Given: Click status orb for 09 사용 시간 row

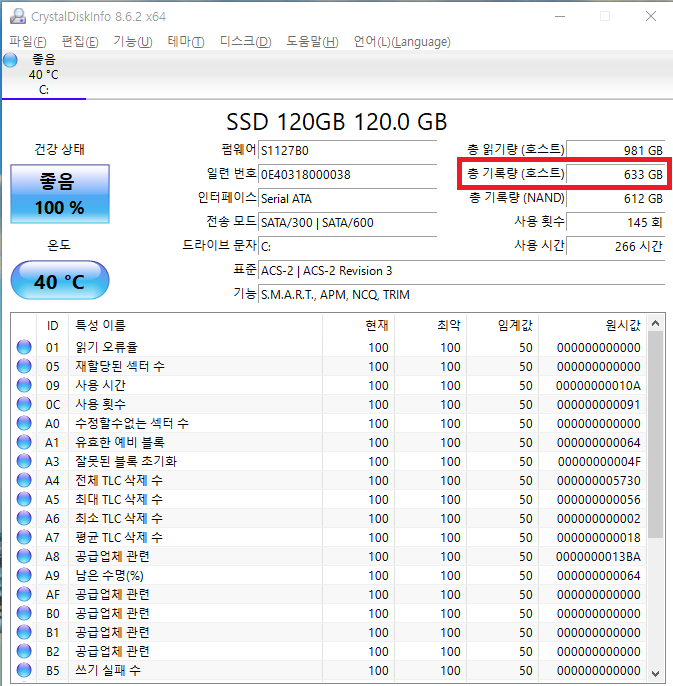Looking at the screenshot, I should (24, 385).
